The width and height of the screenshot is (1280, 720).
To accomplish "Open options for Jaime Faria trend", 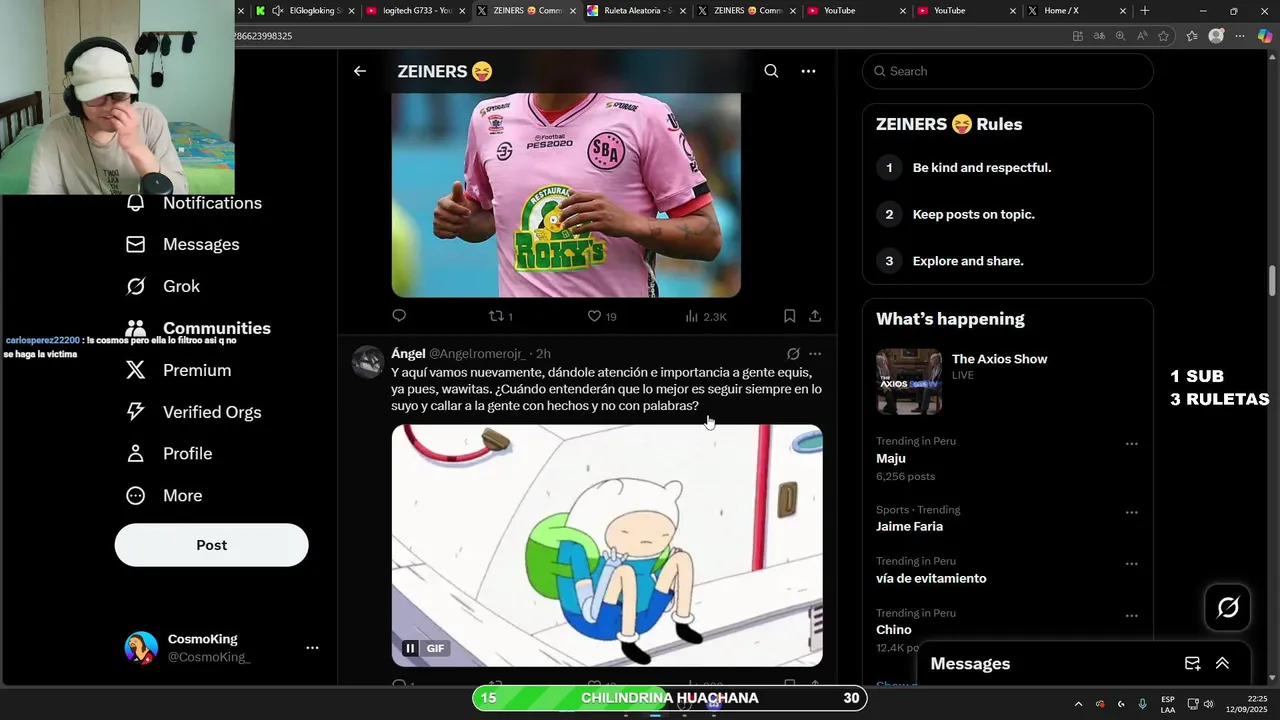I will 1132,512.
